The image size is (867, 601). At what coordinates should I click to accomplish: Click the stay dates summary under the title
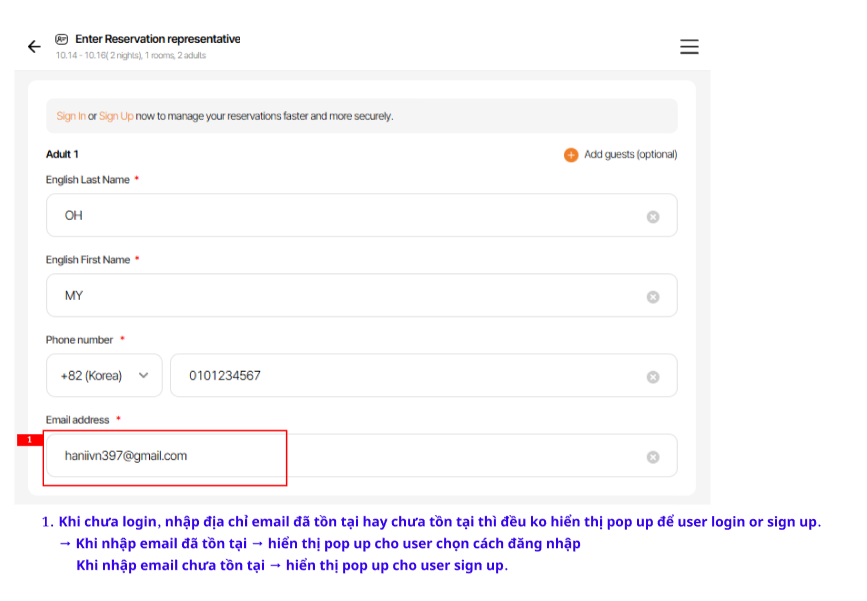click(x=131, y=56)
